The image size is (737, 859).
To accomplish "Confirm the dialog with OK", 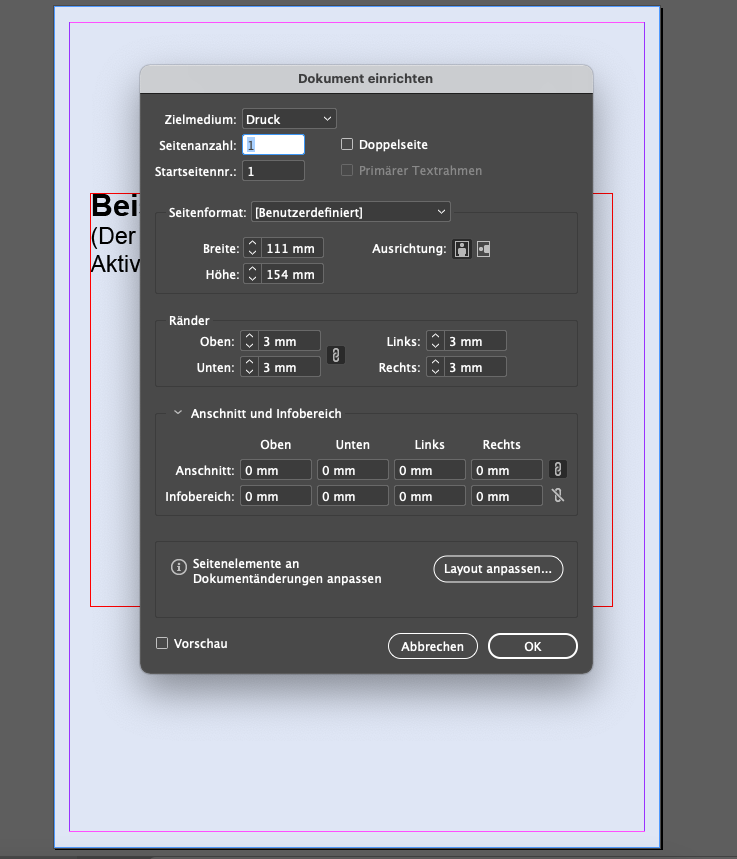I will [532, 647].
